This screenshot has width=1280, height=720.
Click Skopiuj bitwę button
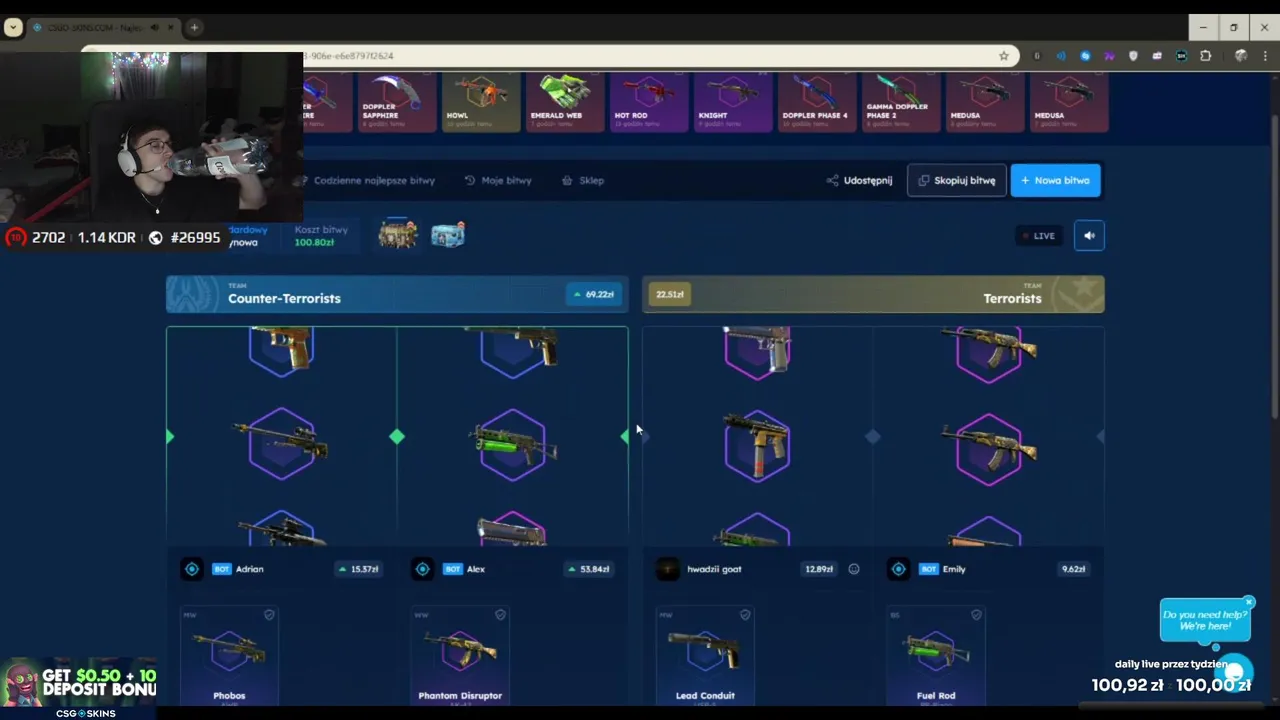(957, 180)
